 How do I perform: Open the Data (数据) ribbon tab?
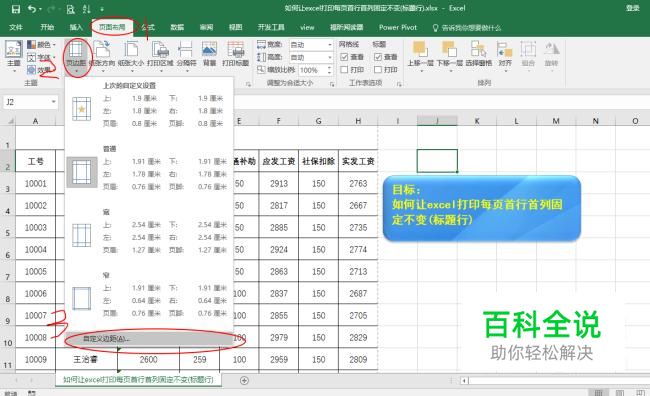point(177,27)
